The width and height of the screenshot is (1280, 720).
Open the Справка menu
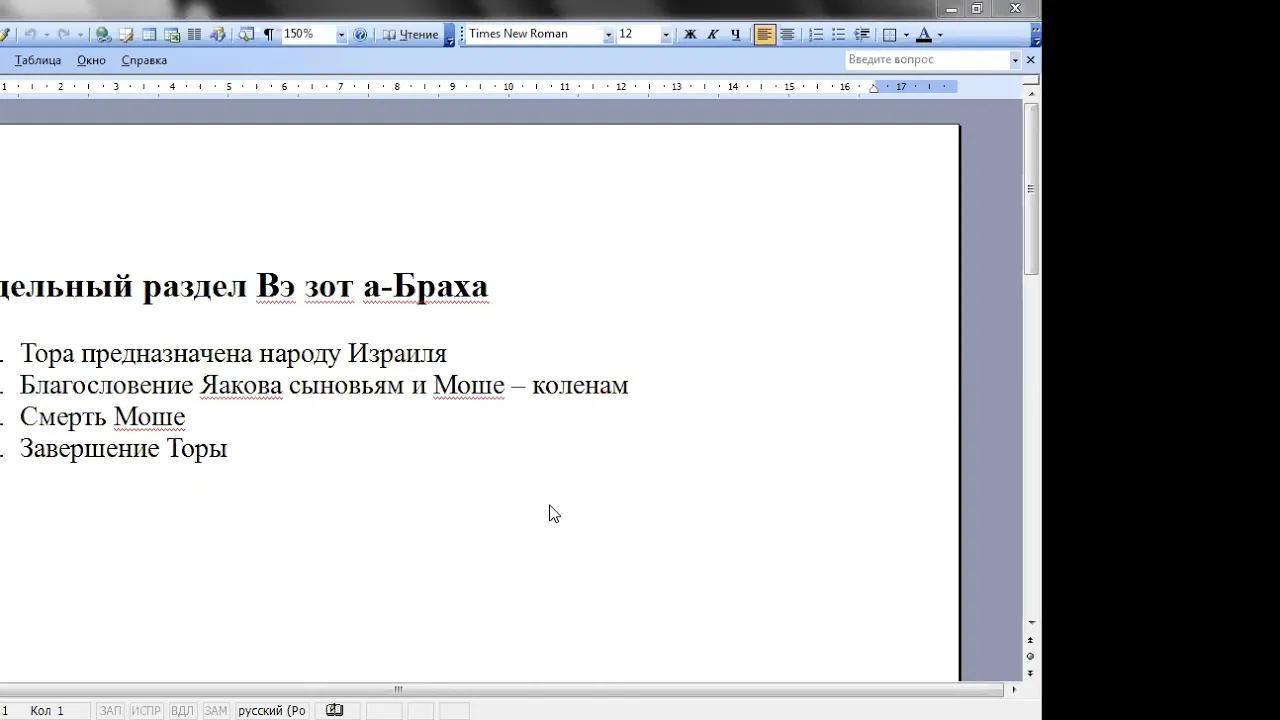[x=144, y=60]
